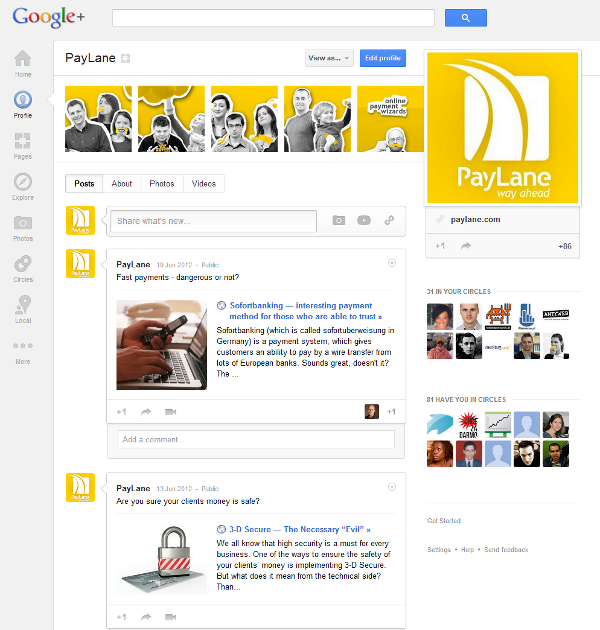Share the 3-D Secure post
This screenshot has width=600, height=630.
[x=146, y=617]
